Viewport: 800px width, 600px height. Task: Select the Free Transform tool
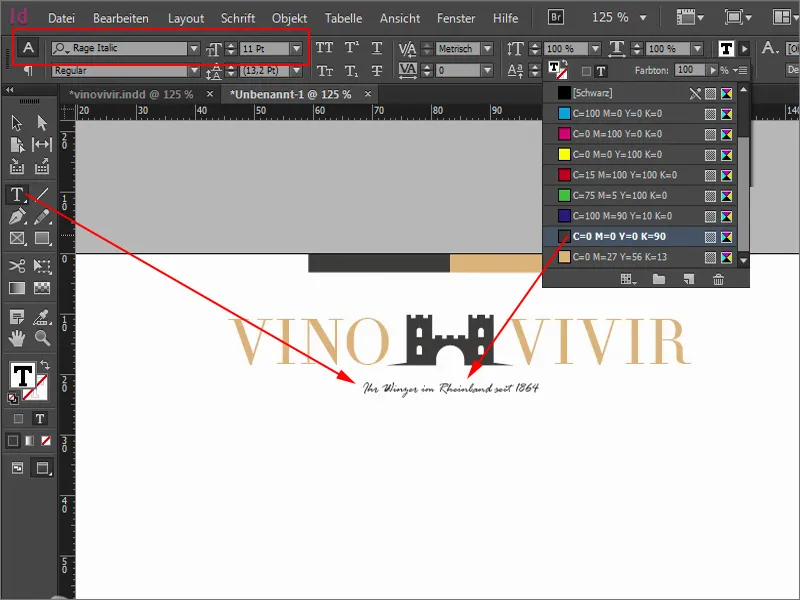(42, 266)
